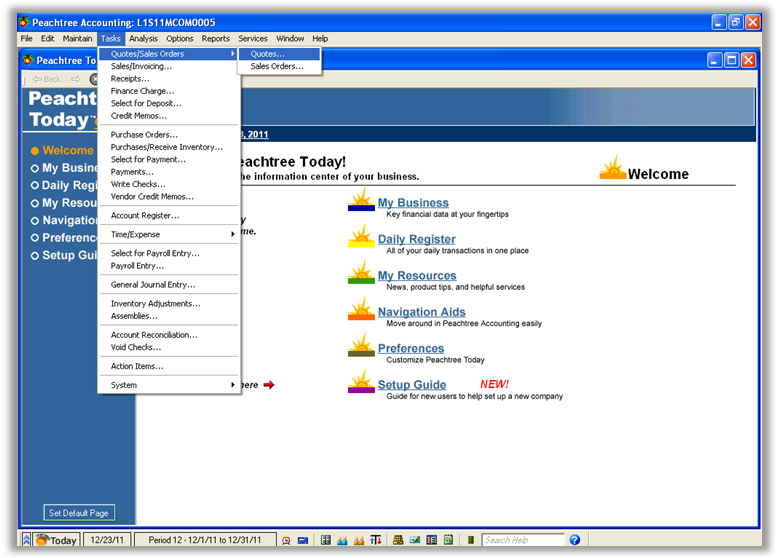Image resolution: width=779 pixels, height=558 pixels.
Task: Click the orange people icon in status bar
Action: click(359, 540)
